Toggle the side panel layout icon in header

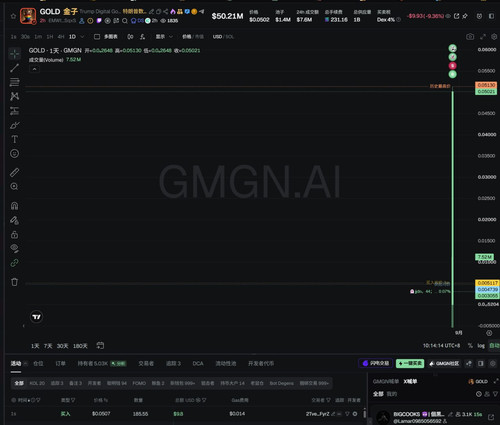click(x=491, y=16)
